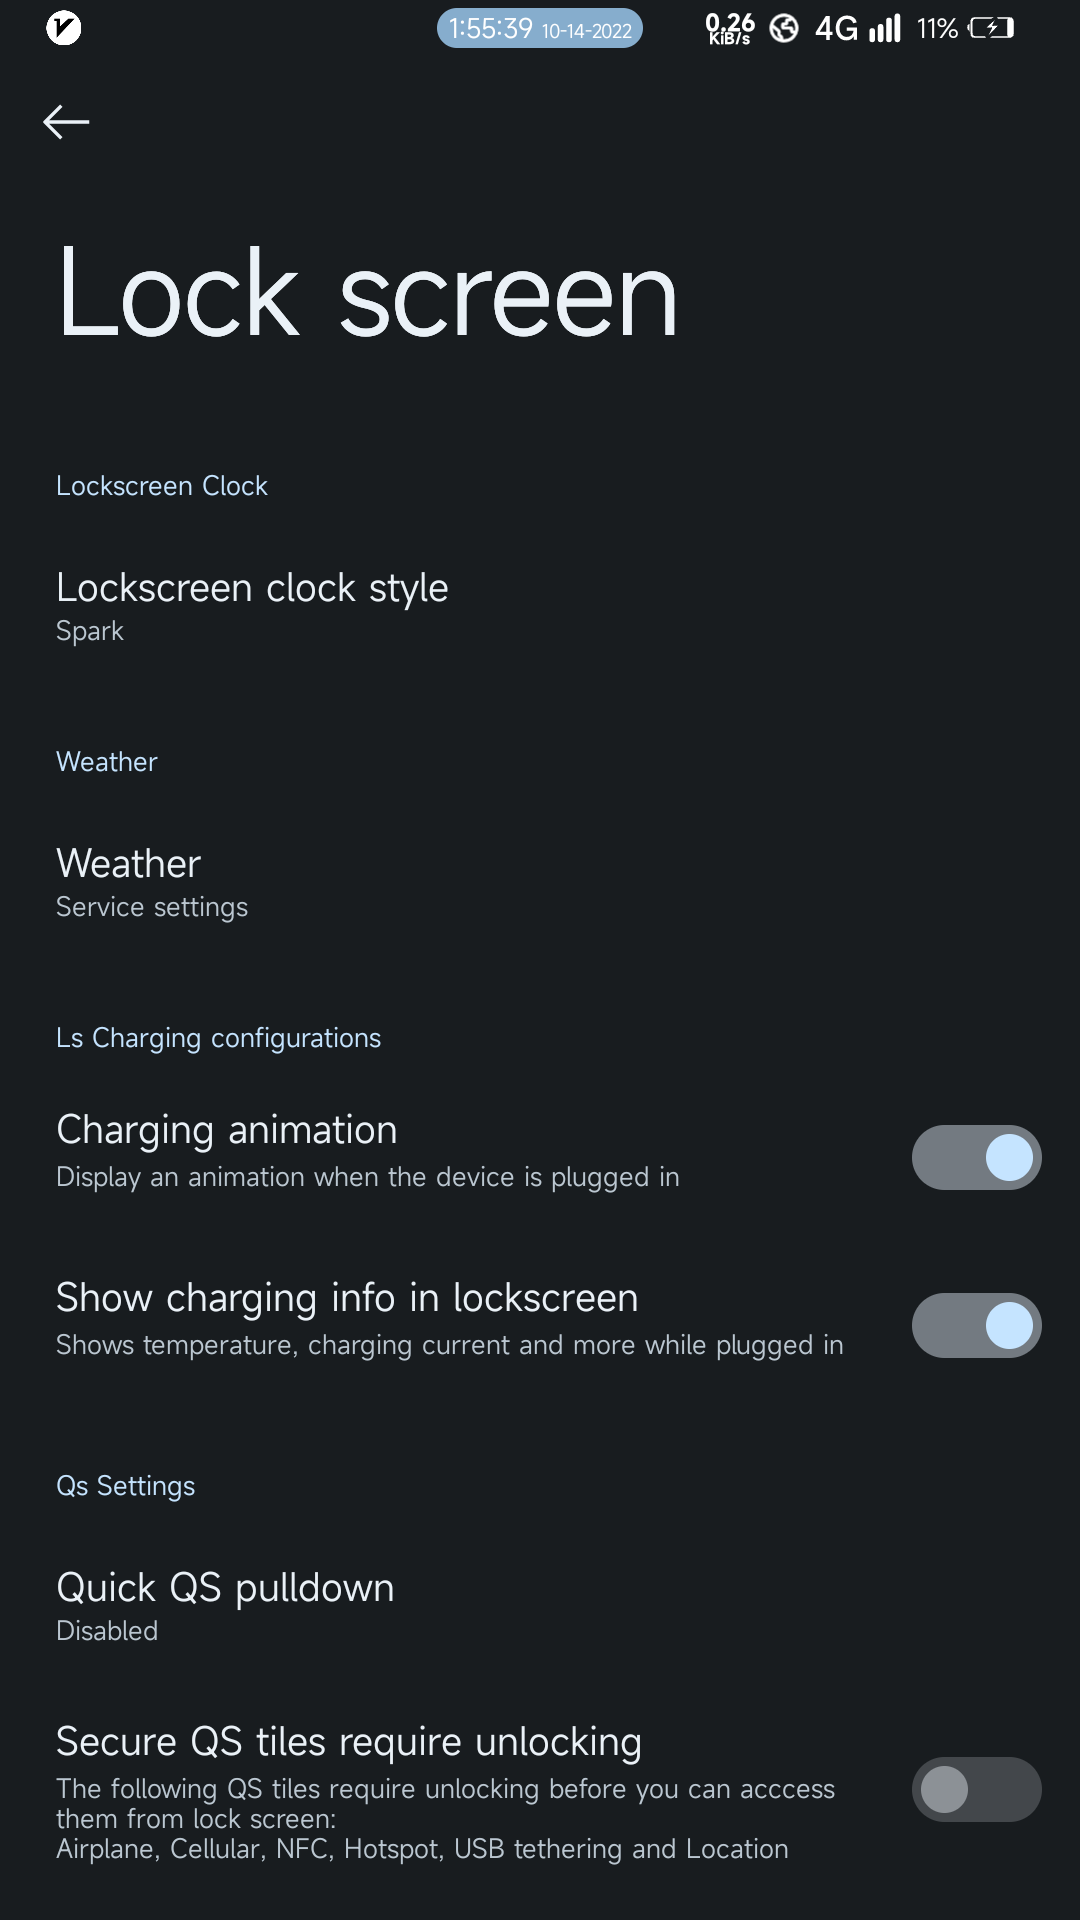Turn off Show charging info toggle
Screen dimensions: 1080x1920
pyautogui.click(x=976, y=1325)
